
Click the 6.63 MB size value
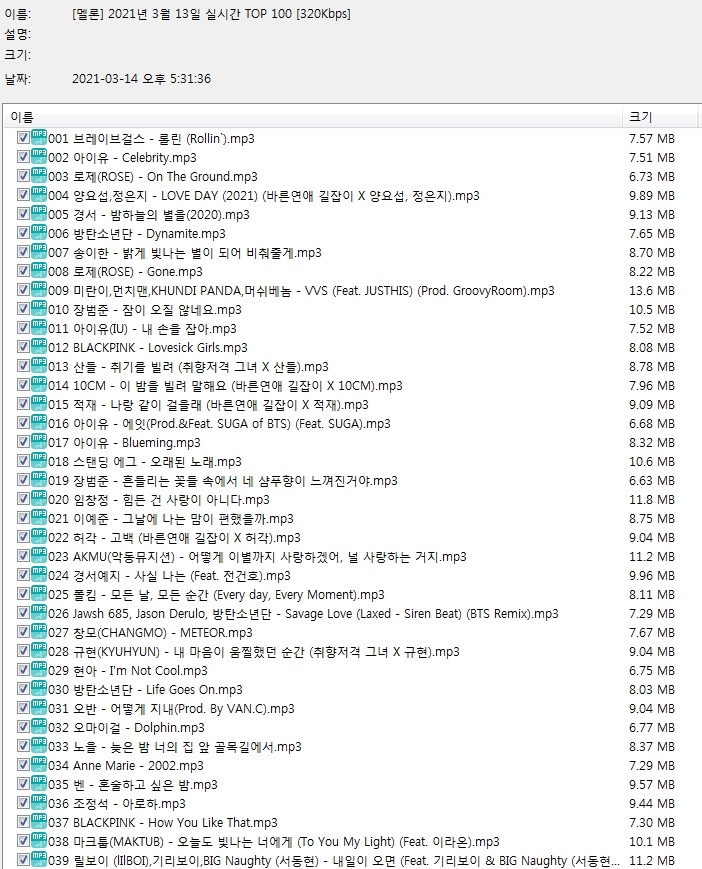coord(652,480)
